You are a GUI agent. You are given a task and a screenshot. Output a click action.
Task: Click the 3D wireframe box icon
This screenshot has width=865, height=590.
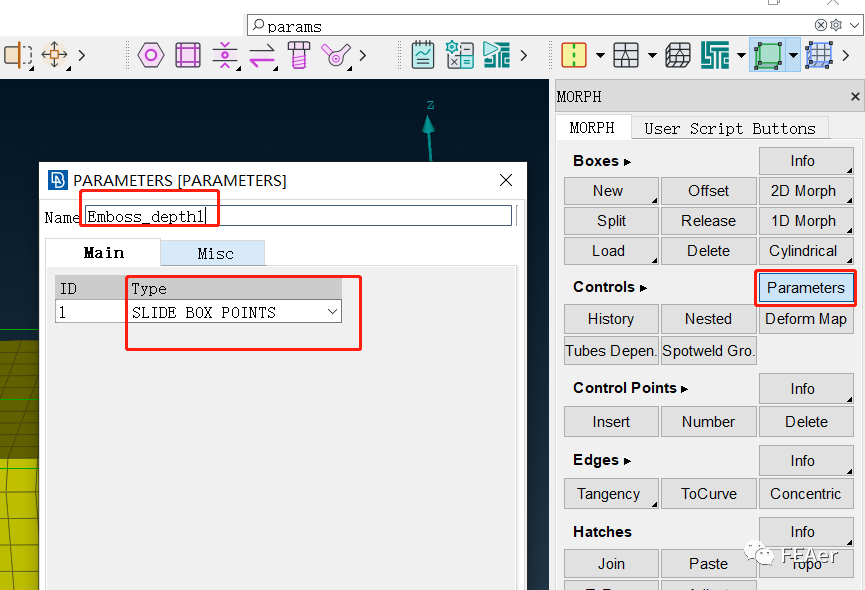click(677, 55)
